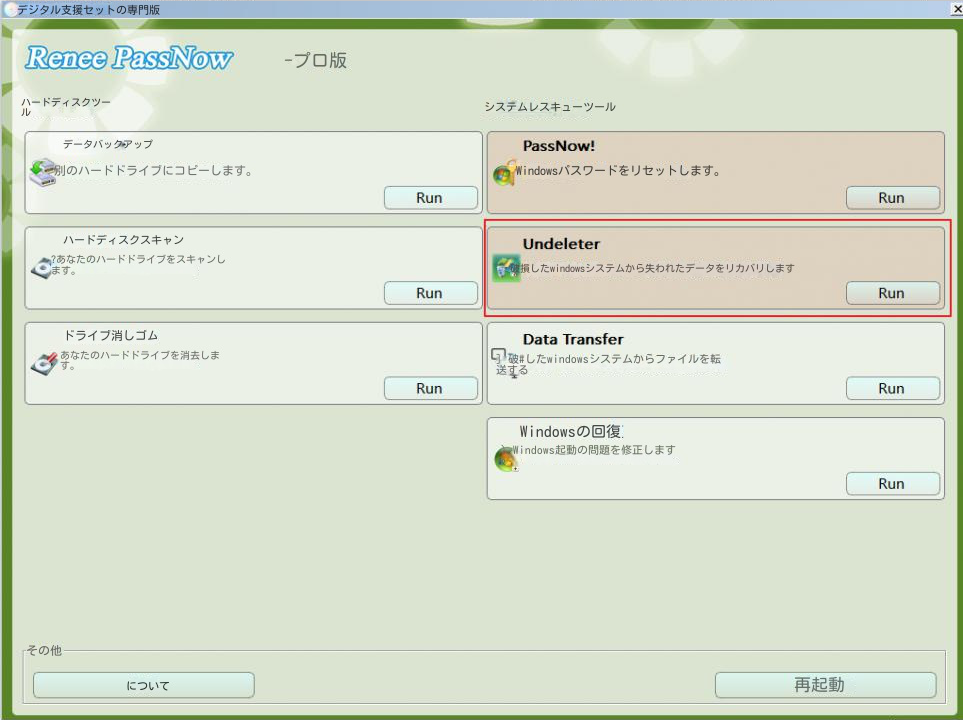Image resolution: width=963 pixels, height=720 pixels.
Task: Click the title bar application icon
Action: (x=10, y=9)
